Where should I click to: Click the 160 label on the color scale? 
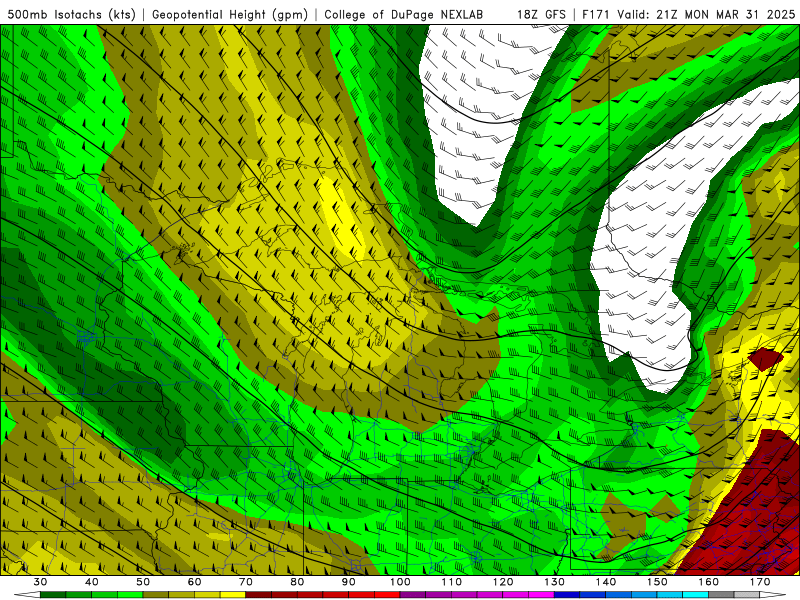click(709, 582)
